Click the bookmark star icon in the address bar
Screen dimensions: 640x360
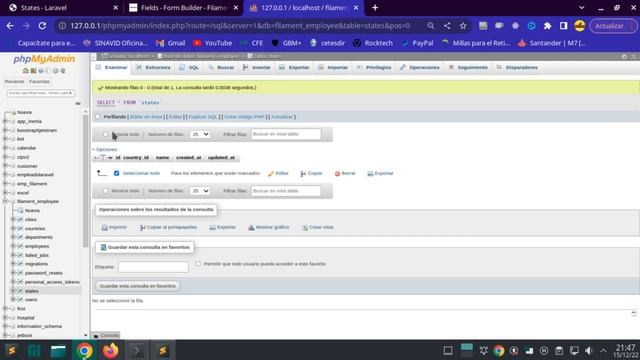click(463, 26)
